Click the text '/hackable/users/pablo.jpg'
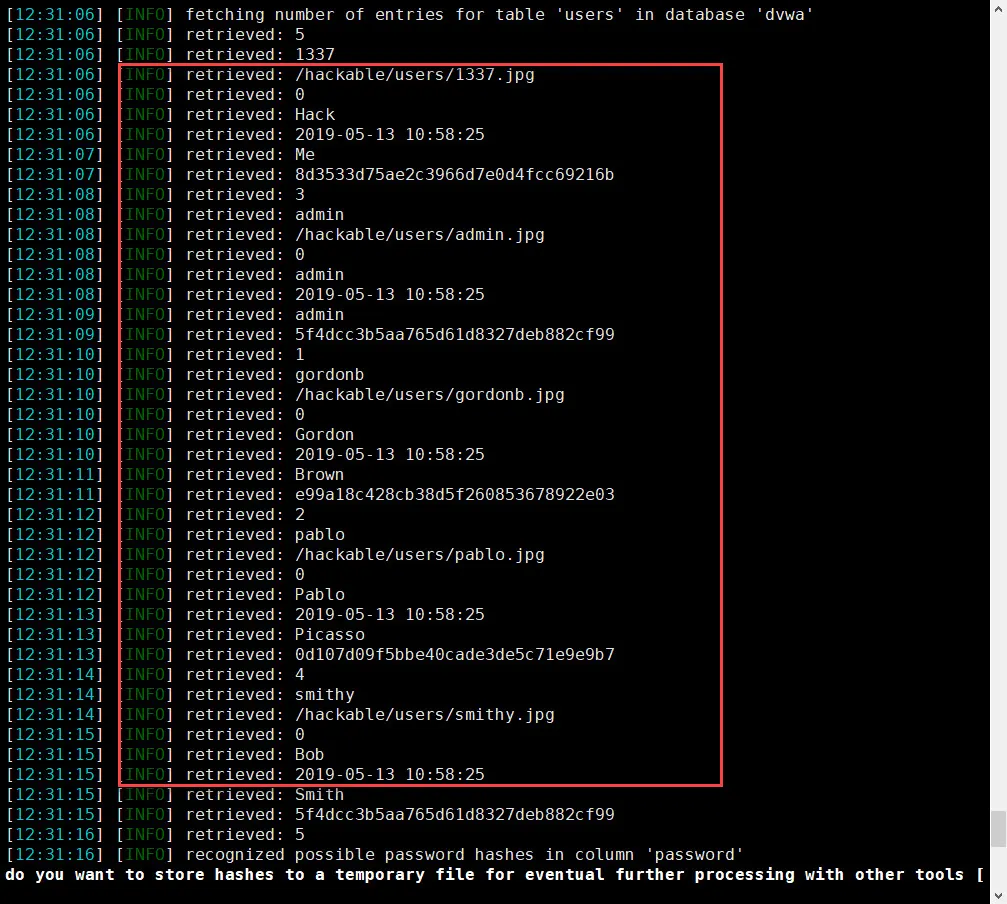 click(x=419, y=554)
